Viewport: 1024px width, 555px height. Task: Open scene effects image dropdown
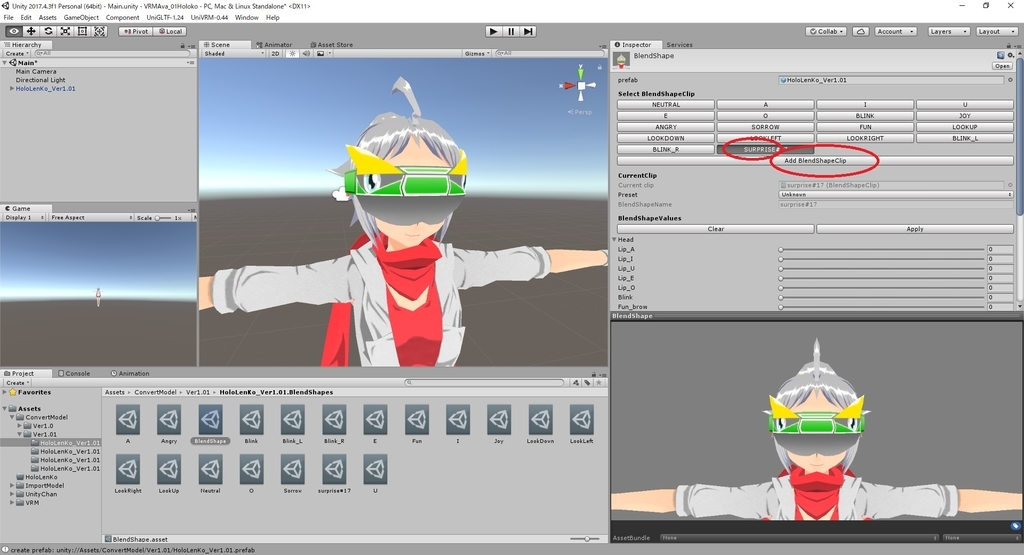(x=323, y=54)
